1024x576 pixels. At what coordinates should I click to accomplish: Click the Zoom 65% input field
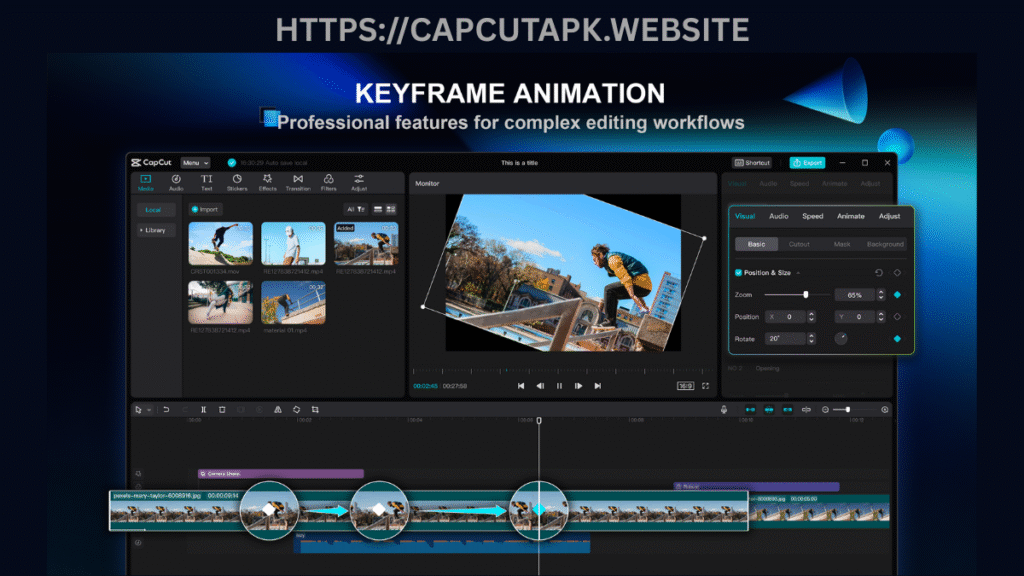click(x=854, y=295)
